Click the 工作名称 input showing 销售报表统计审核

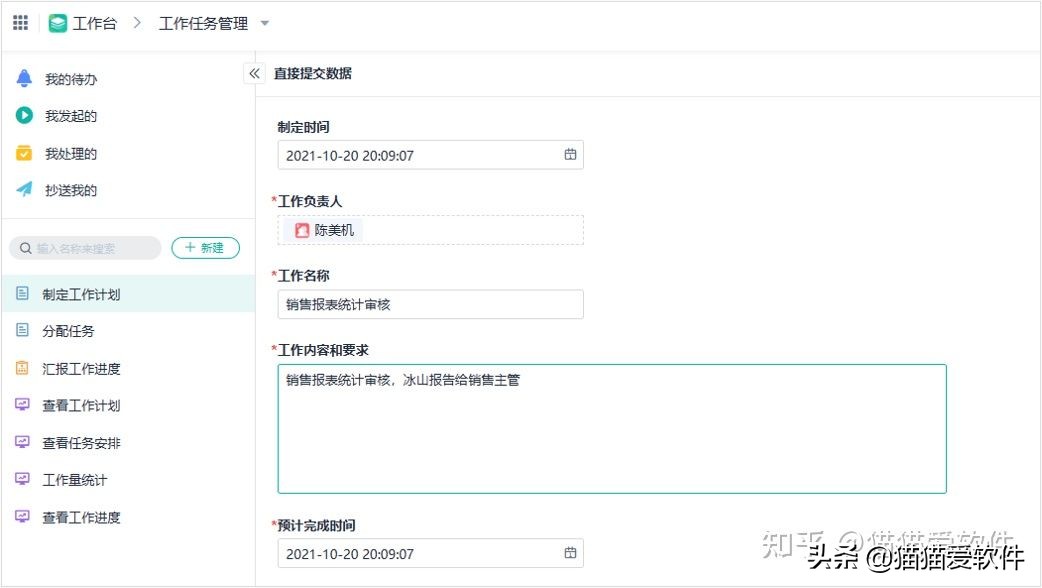(430, 304)
